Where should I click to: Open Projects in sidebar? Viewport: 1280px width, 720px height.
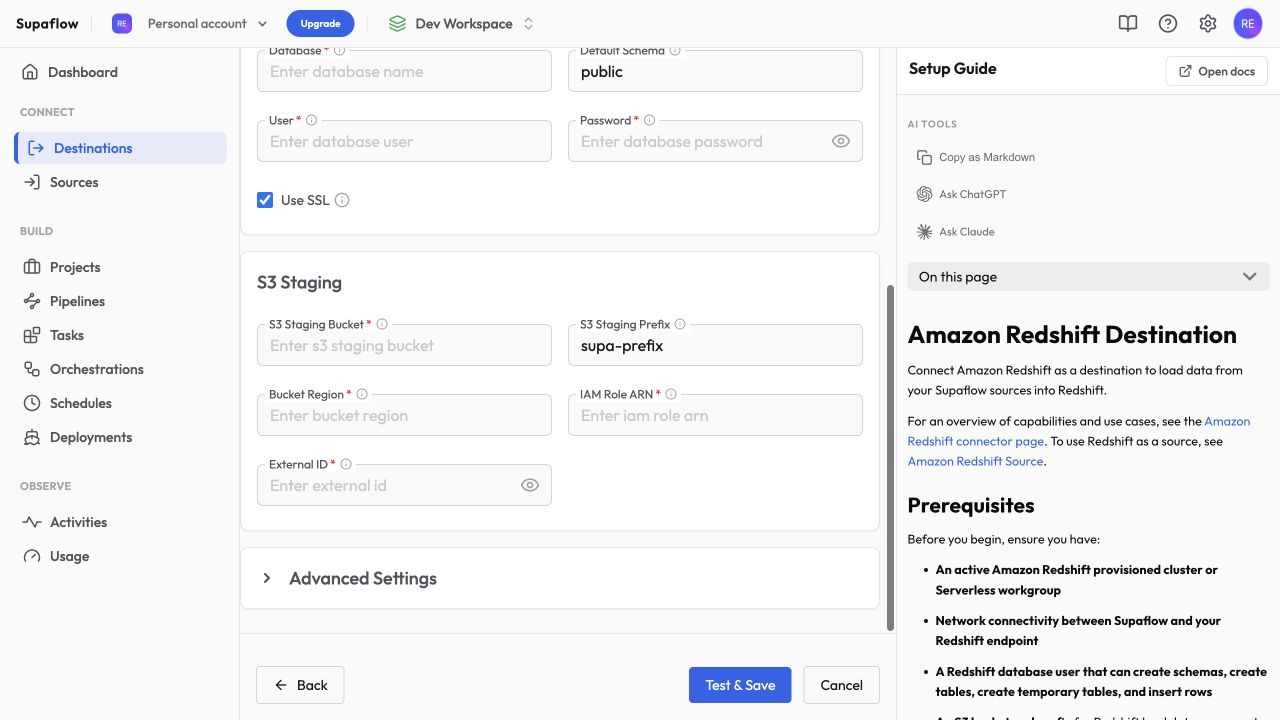pyautogui.click(x=120, y=267)
